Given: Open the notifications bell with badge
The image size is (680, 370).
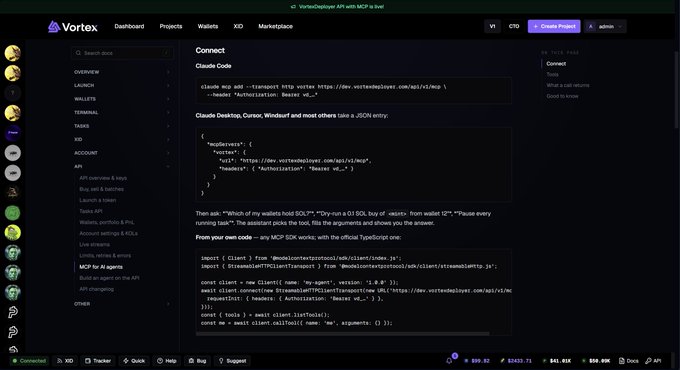Looking at the screenshot, I should [x=449, y=360].
